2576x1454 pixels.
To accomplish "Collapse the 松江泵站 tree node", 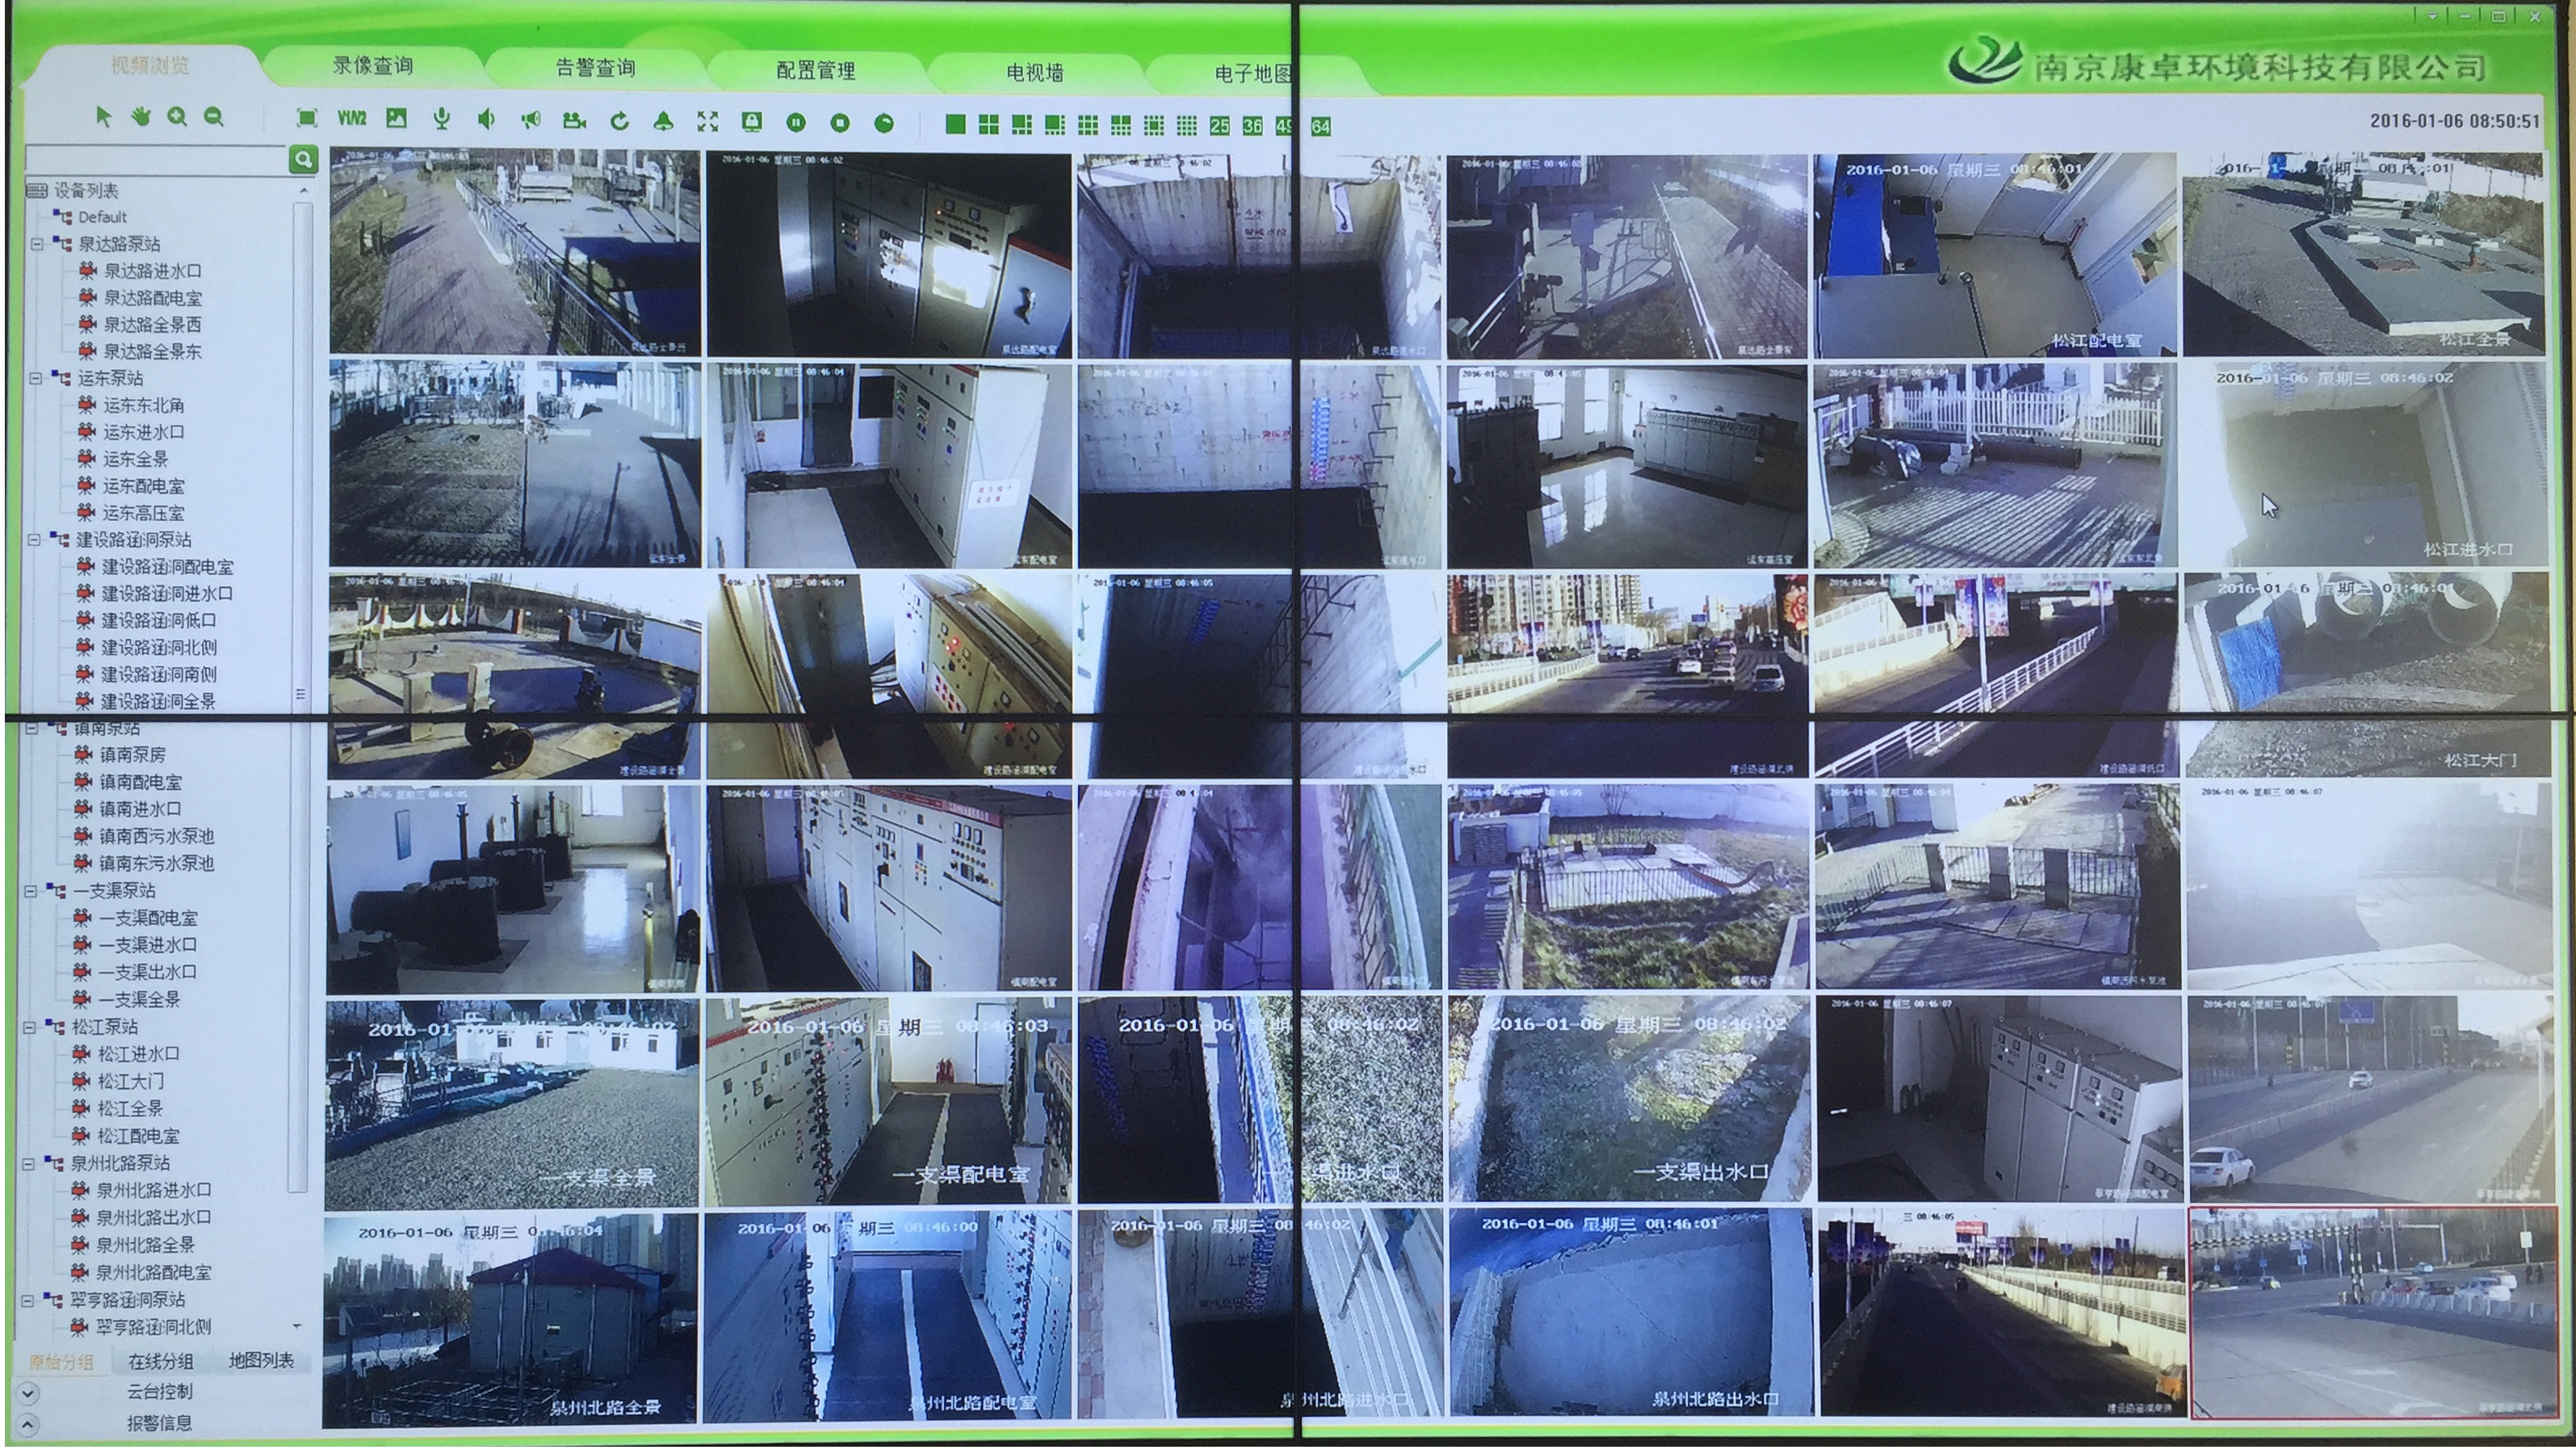I will pyautogui.click(x=31, y=1027).
